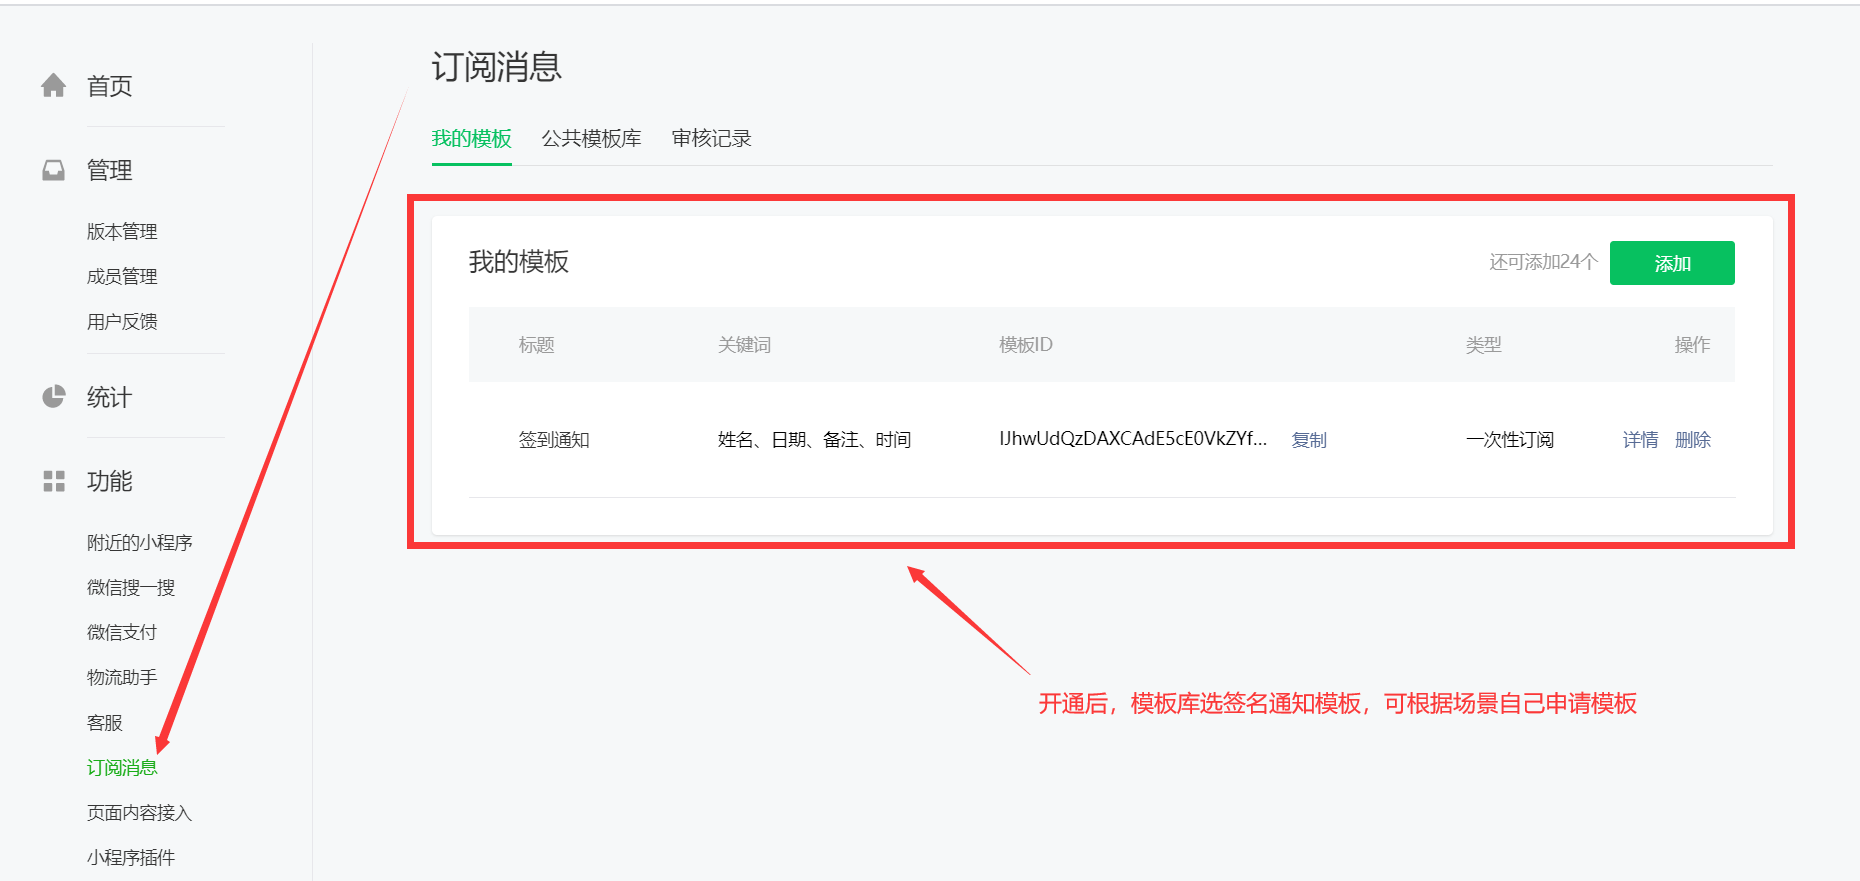Click the 一次性订阅 type cell
The height and width of the screenshot is (881, 1860).
click(1510, 440)
